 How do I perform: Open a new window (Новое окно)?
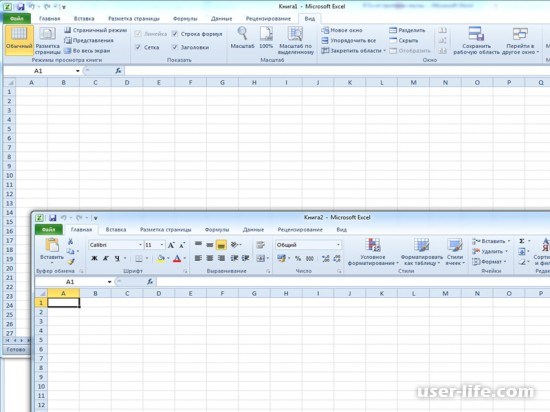point(342,30)
